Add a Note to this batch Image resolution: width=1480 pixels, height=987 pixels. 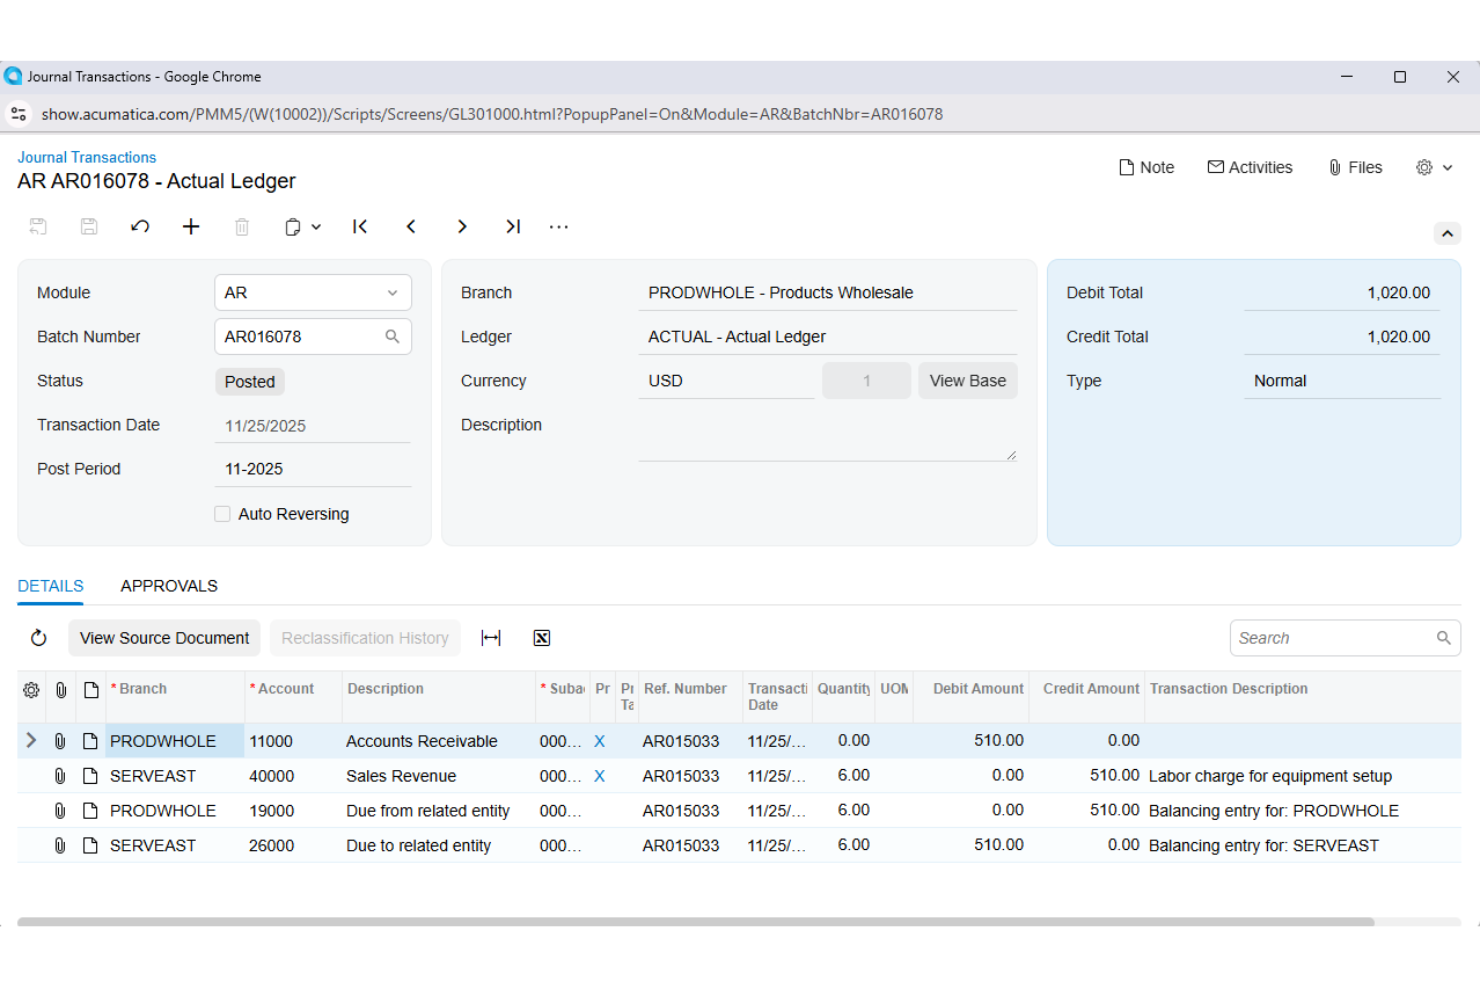pyautogui.click(x=1146, y=167)
